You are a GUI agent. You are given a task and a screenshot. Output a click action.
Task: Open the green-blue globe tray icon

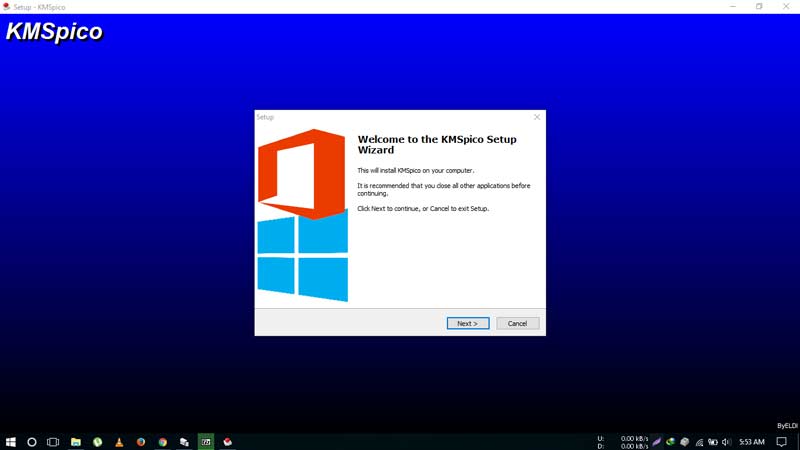[670, 442]
